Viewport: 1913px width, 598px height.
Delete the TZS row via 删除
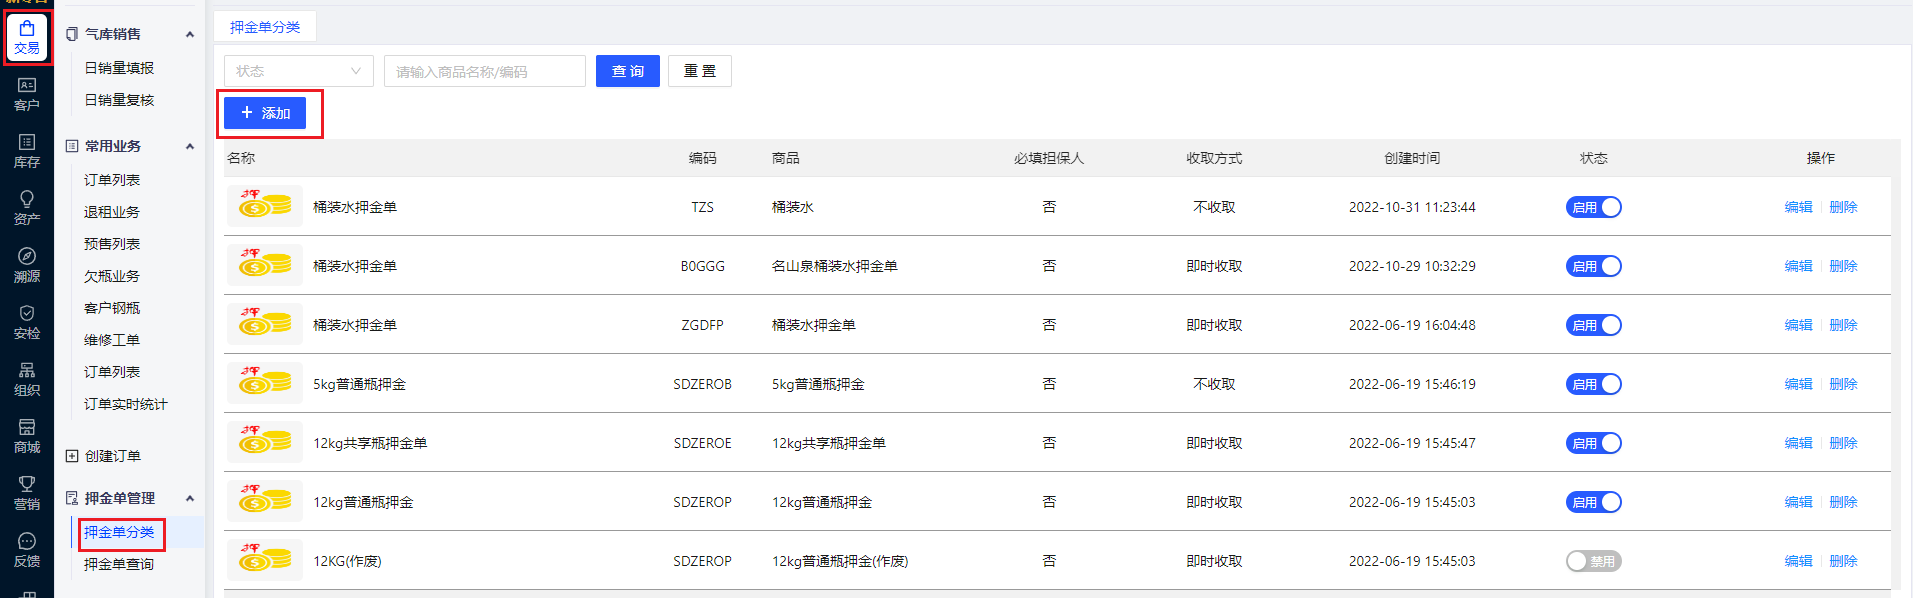1843,207
